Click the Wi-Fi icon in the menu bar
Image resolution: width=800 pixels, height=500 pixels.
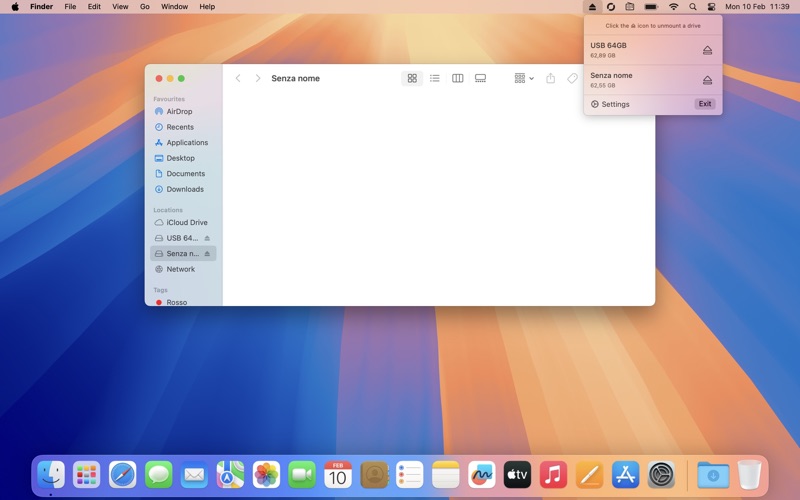pos(673,7)
